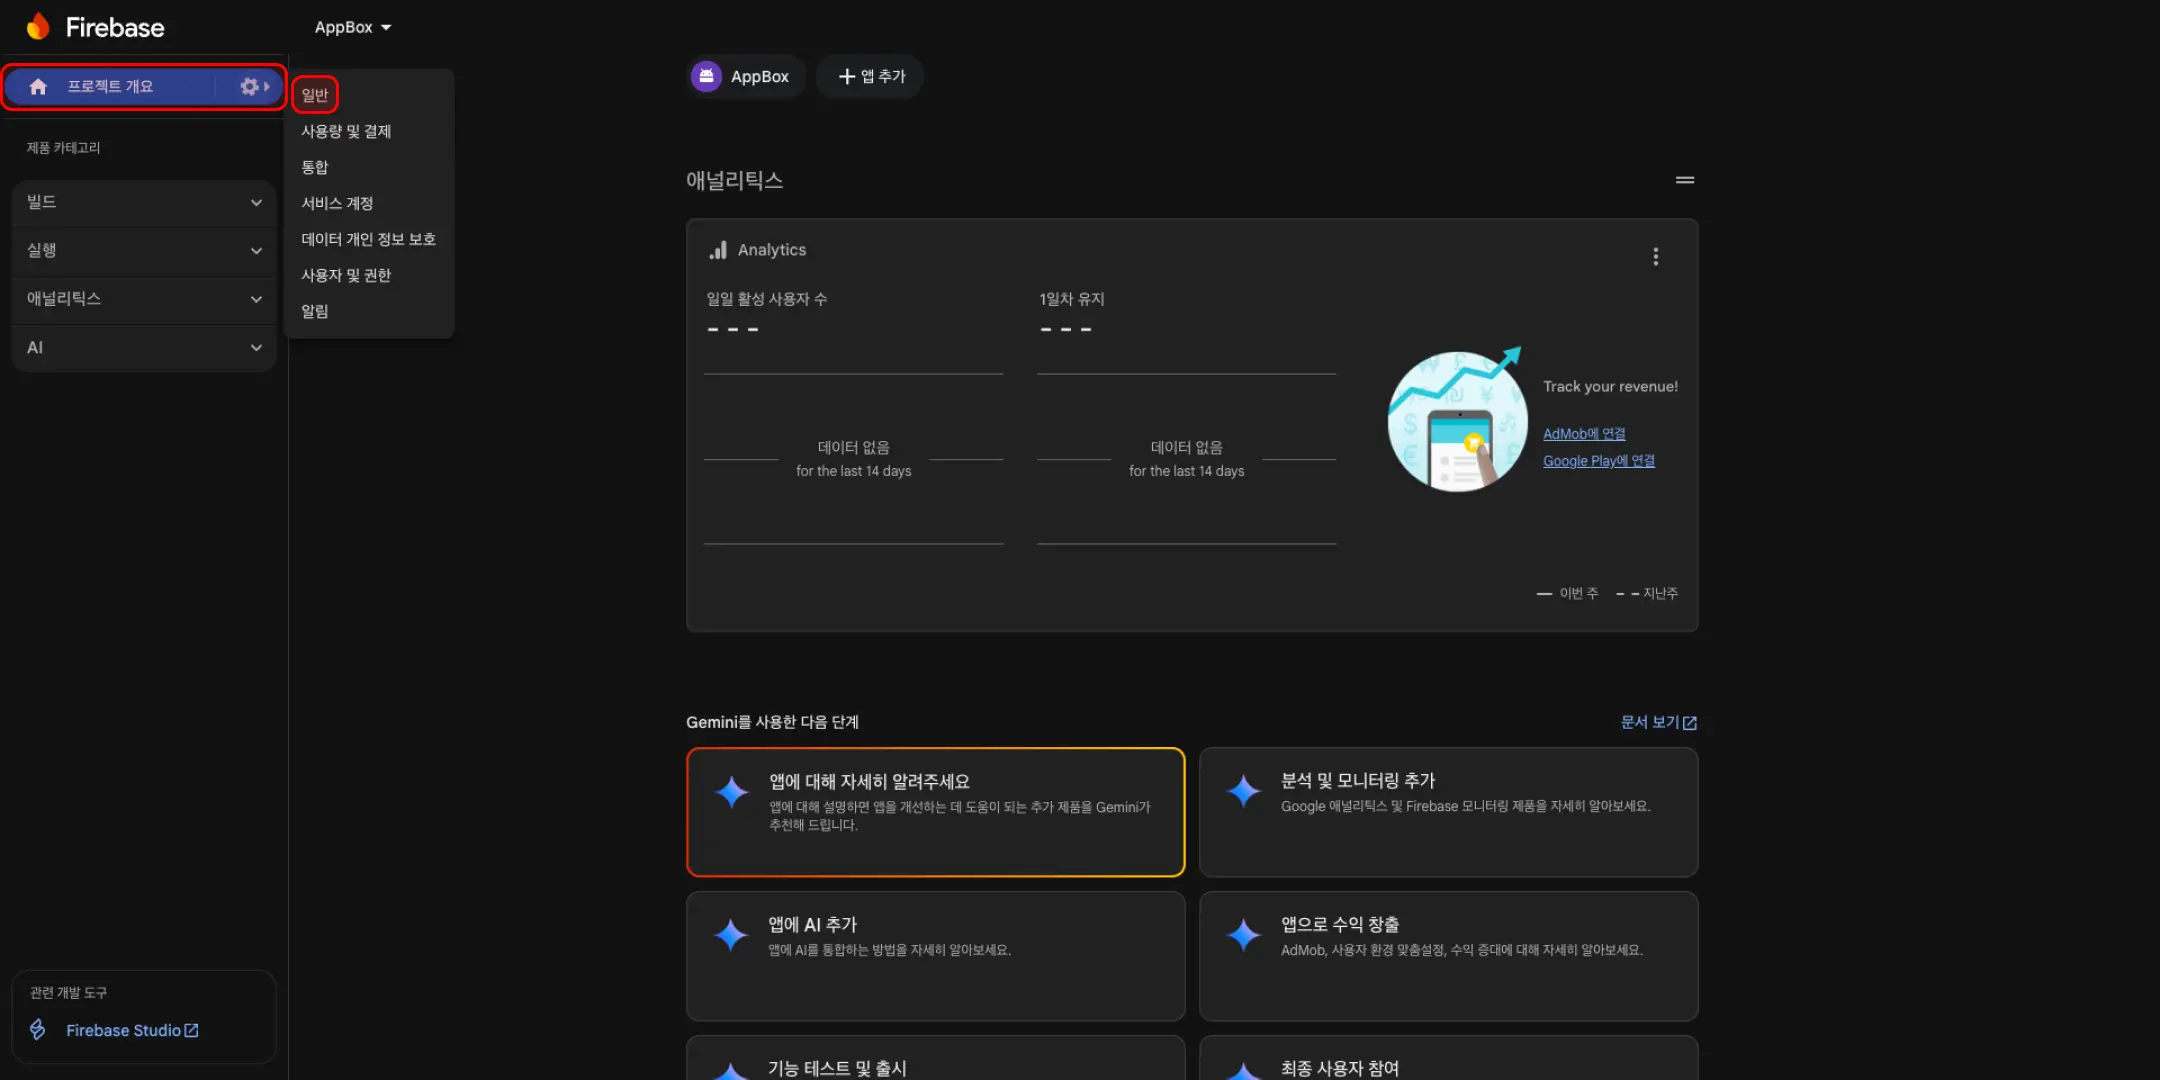This screenshot has width=2160, height=1080.
Task: Click the 이번 주 legend entry
Action: [x=1568, y=594]
